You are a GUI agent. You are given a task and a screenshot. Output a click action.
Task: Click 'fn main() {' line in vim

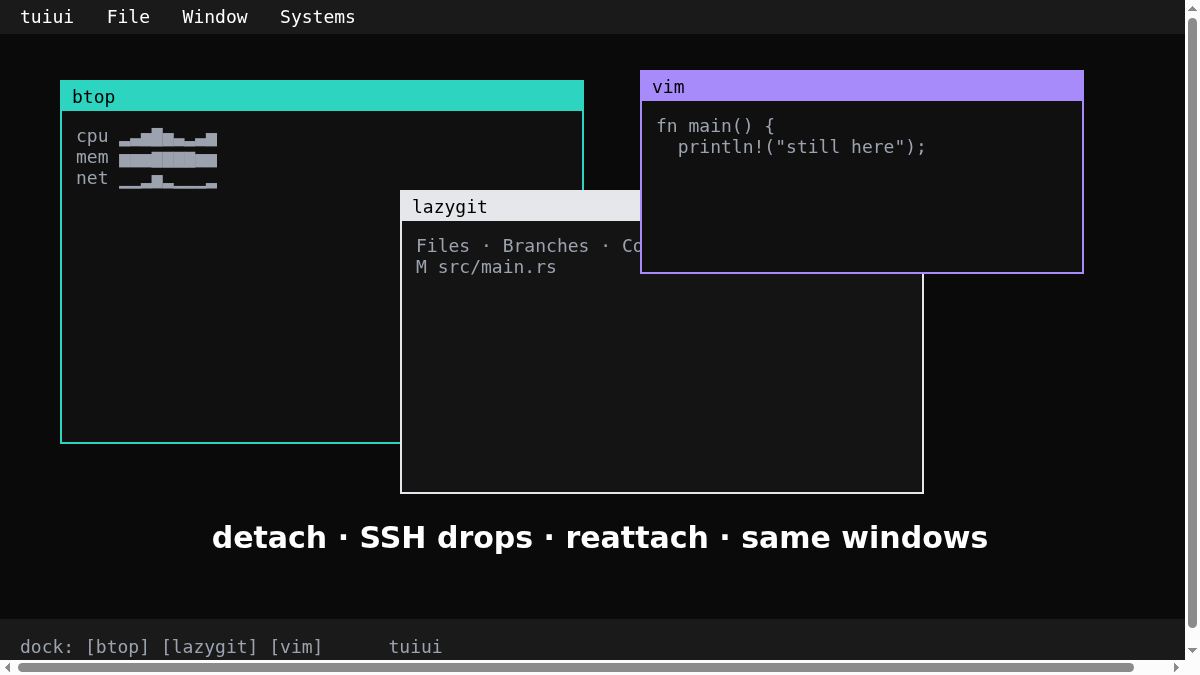716,126
